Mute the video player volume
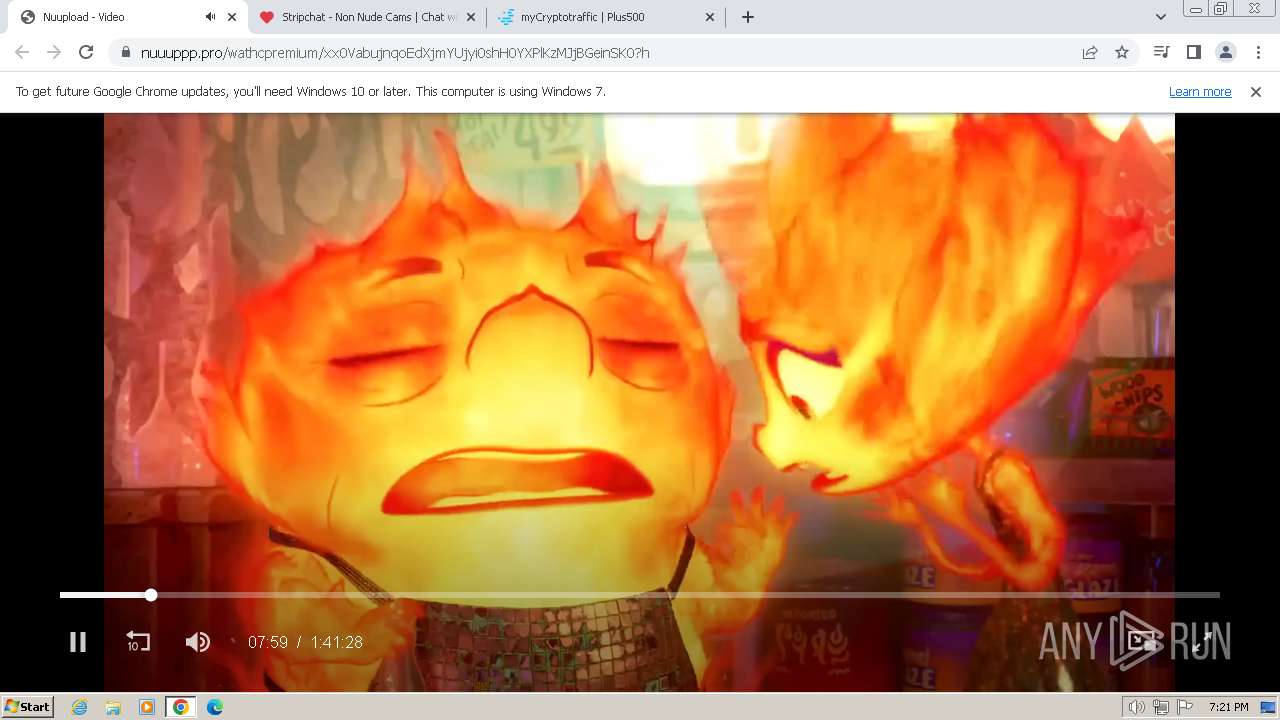The width and height of the screenshot is (1280, 720). pos(198,642)
